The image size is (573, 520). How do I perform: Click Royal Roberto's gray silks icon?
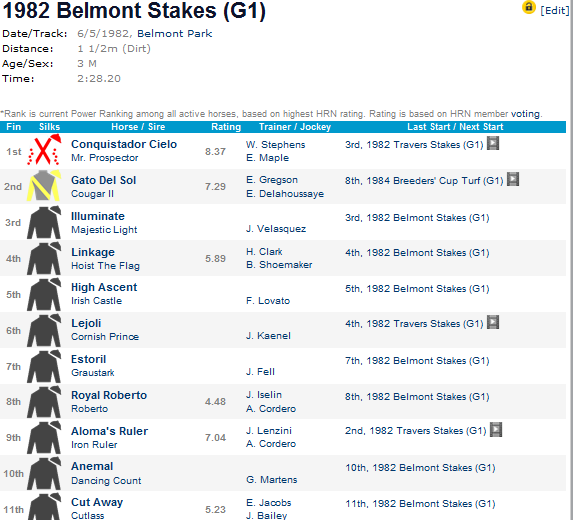44,402
